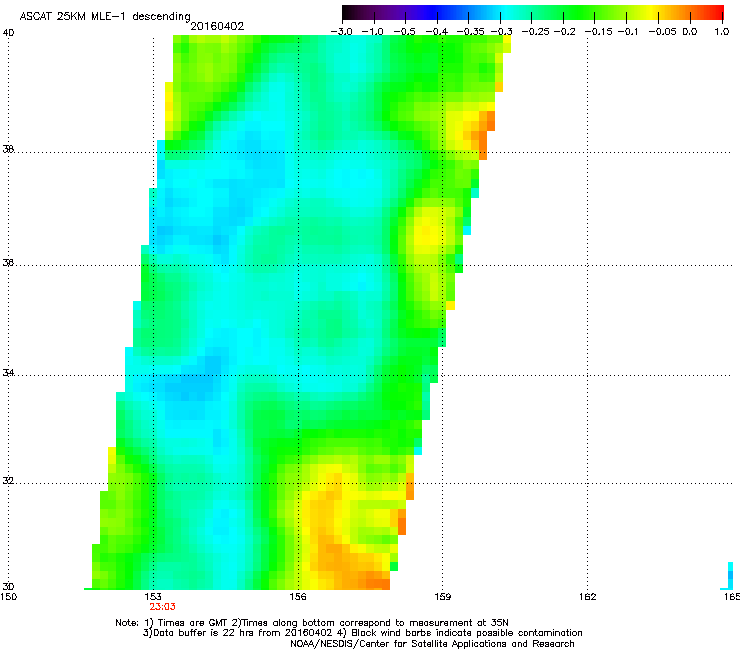Click the -3.0 color scale label
The height and width of the screenshot is (650, 740).
(x=341, y=32)
